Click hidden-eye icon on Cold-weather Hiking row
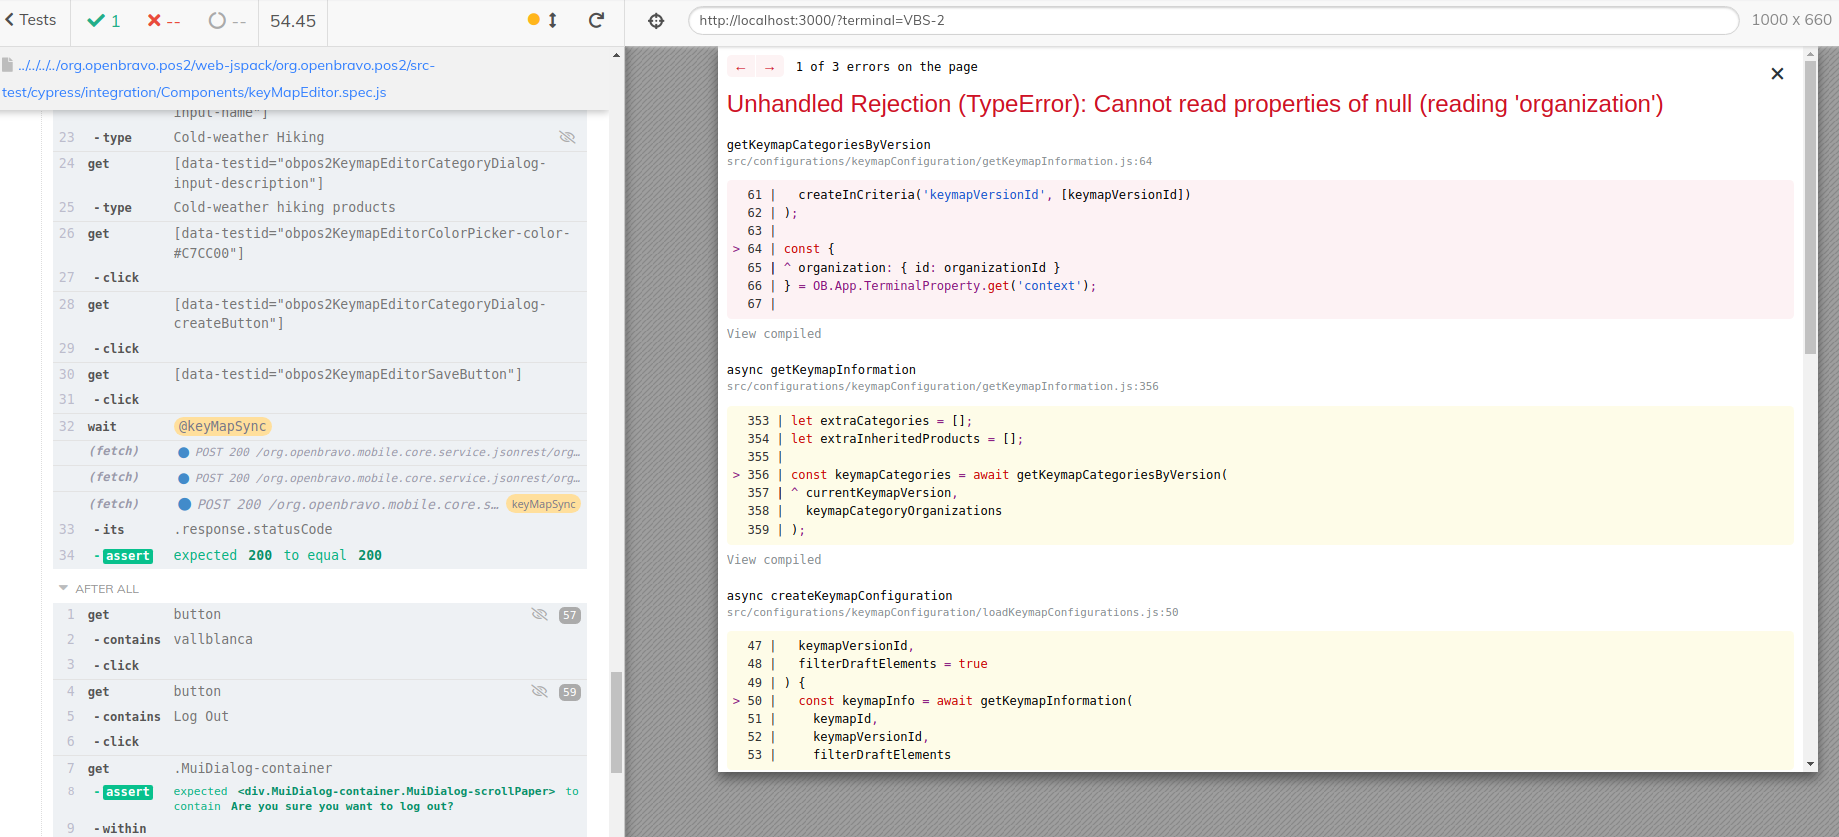This screenshot has height=837, width=1839. [567, 137]
